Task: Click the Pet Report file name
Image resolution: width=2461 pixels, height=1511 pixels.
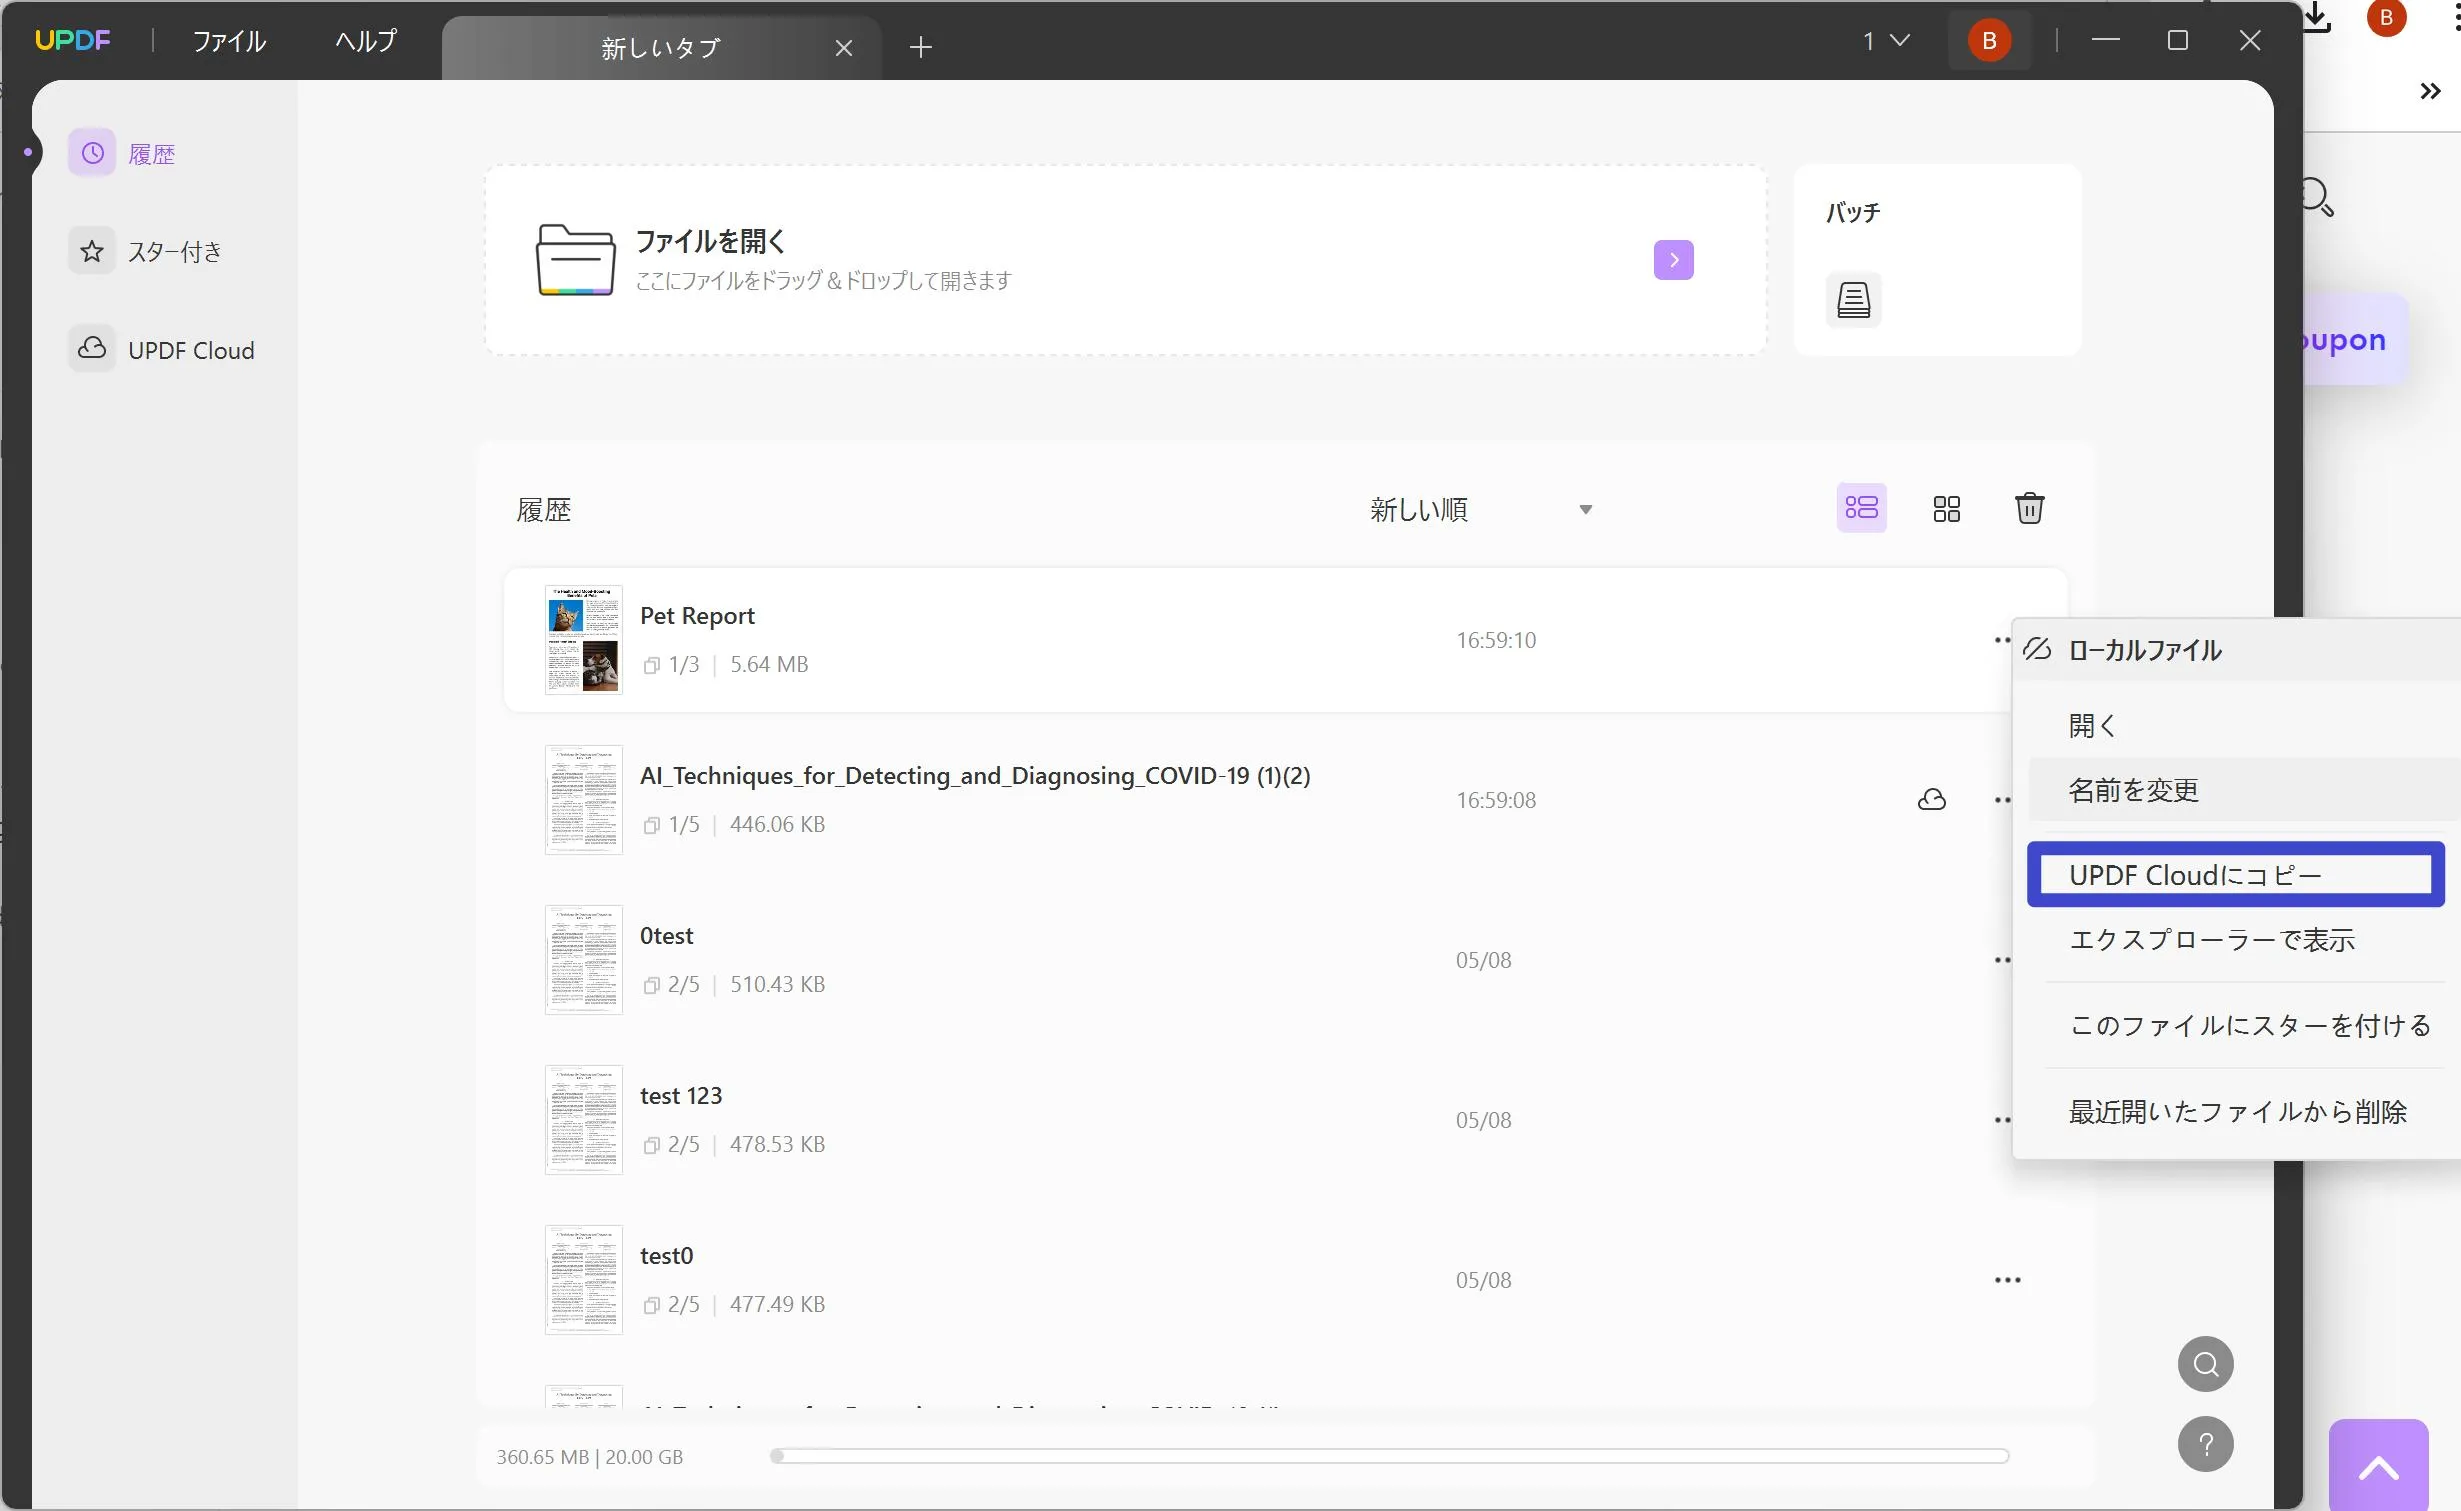Action: click(697, 616)
